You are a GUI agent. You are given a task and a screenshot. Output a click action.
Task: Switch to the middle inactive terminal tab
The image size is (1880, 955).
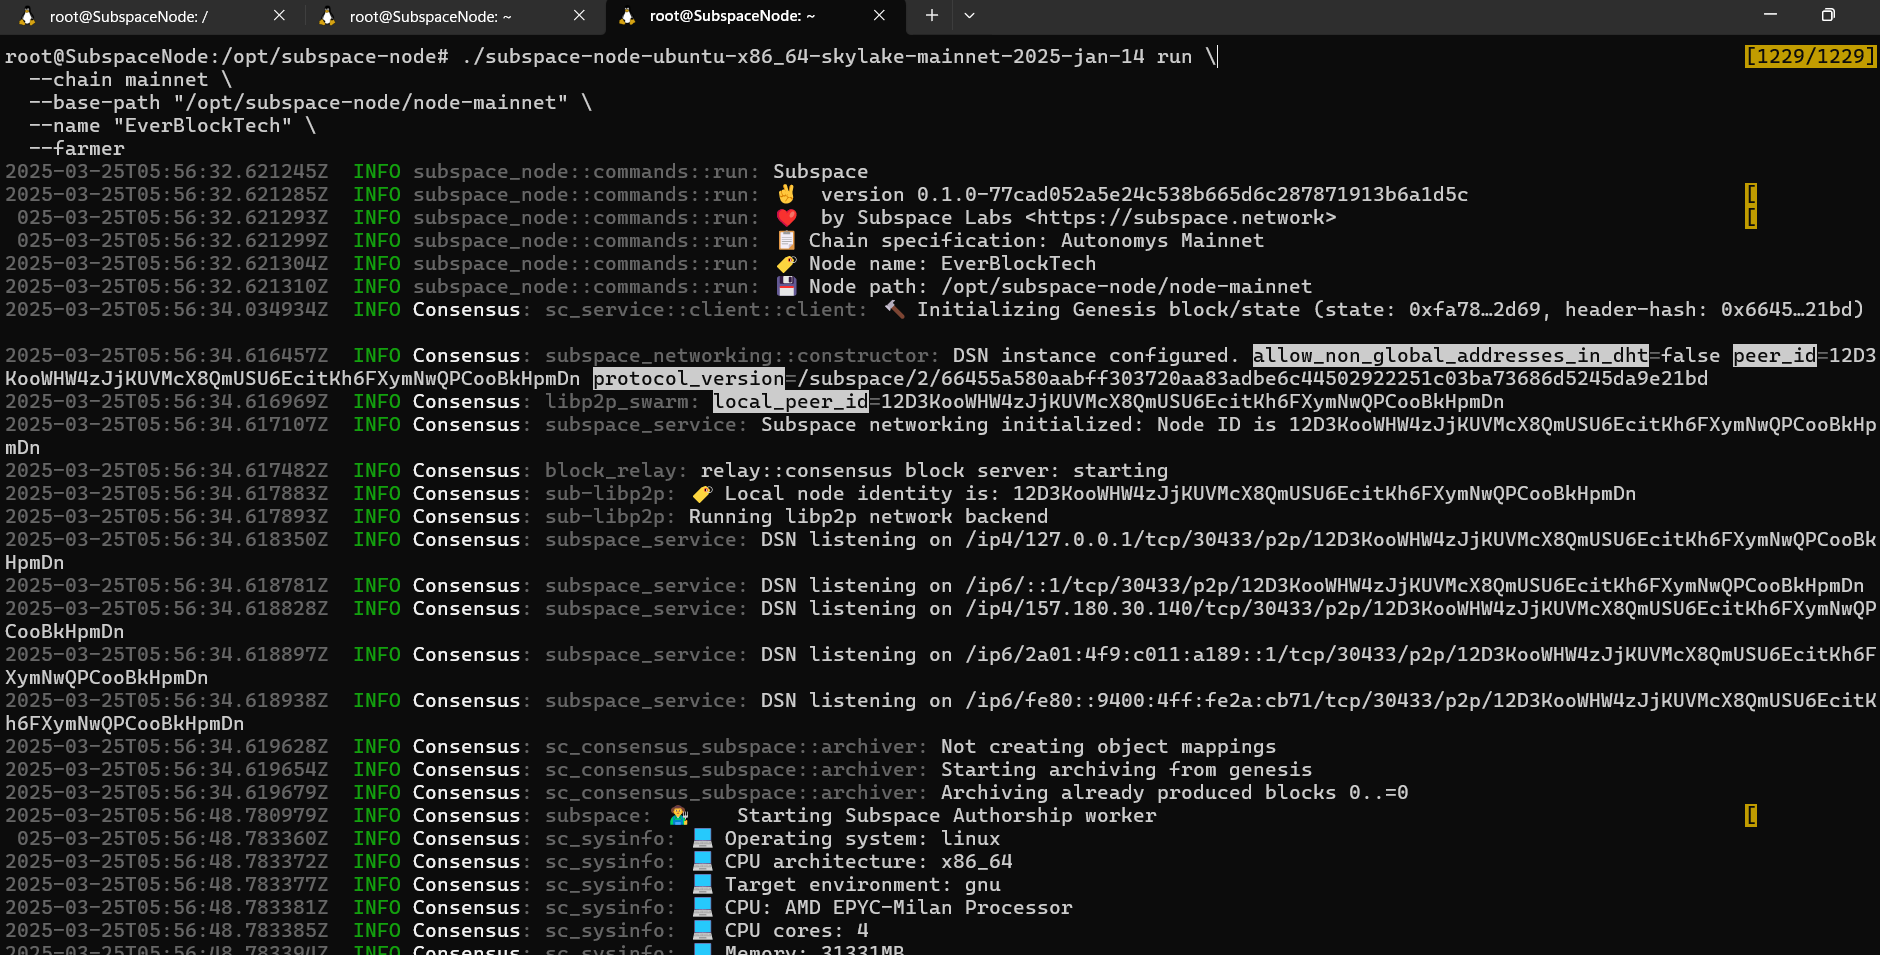[x=430, y=16]
